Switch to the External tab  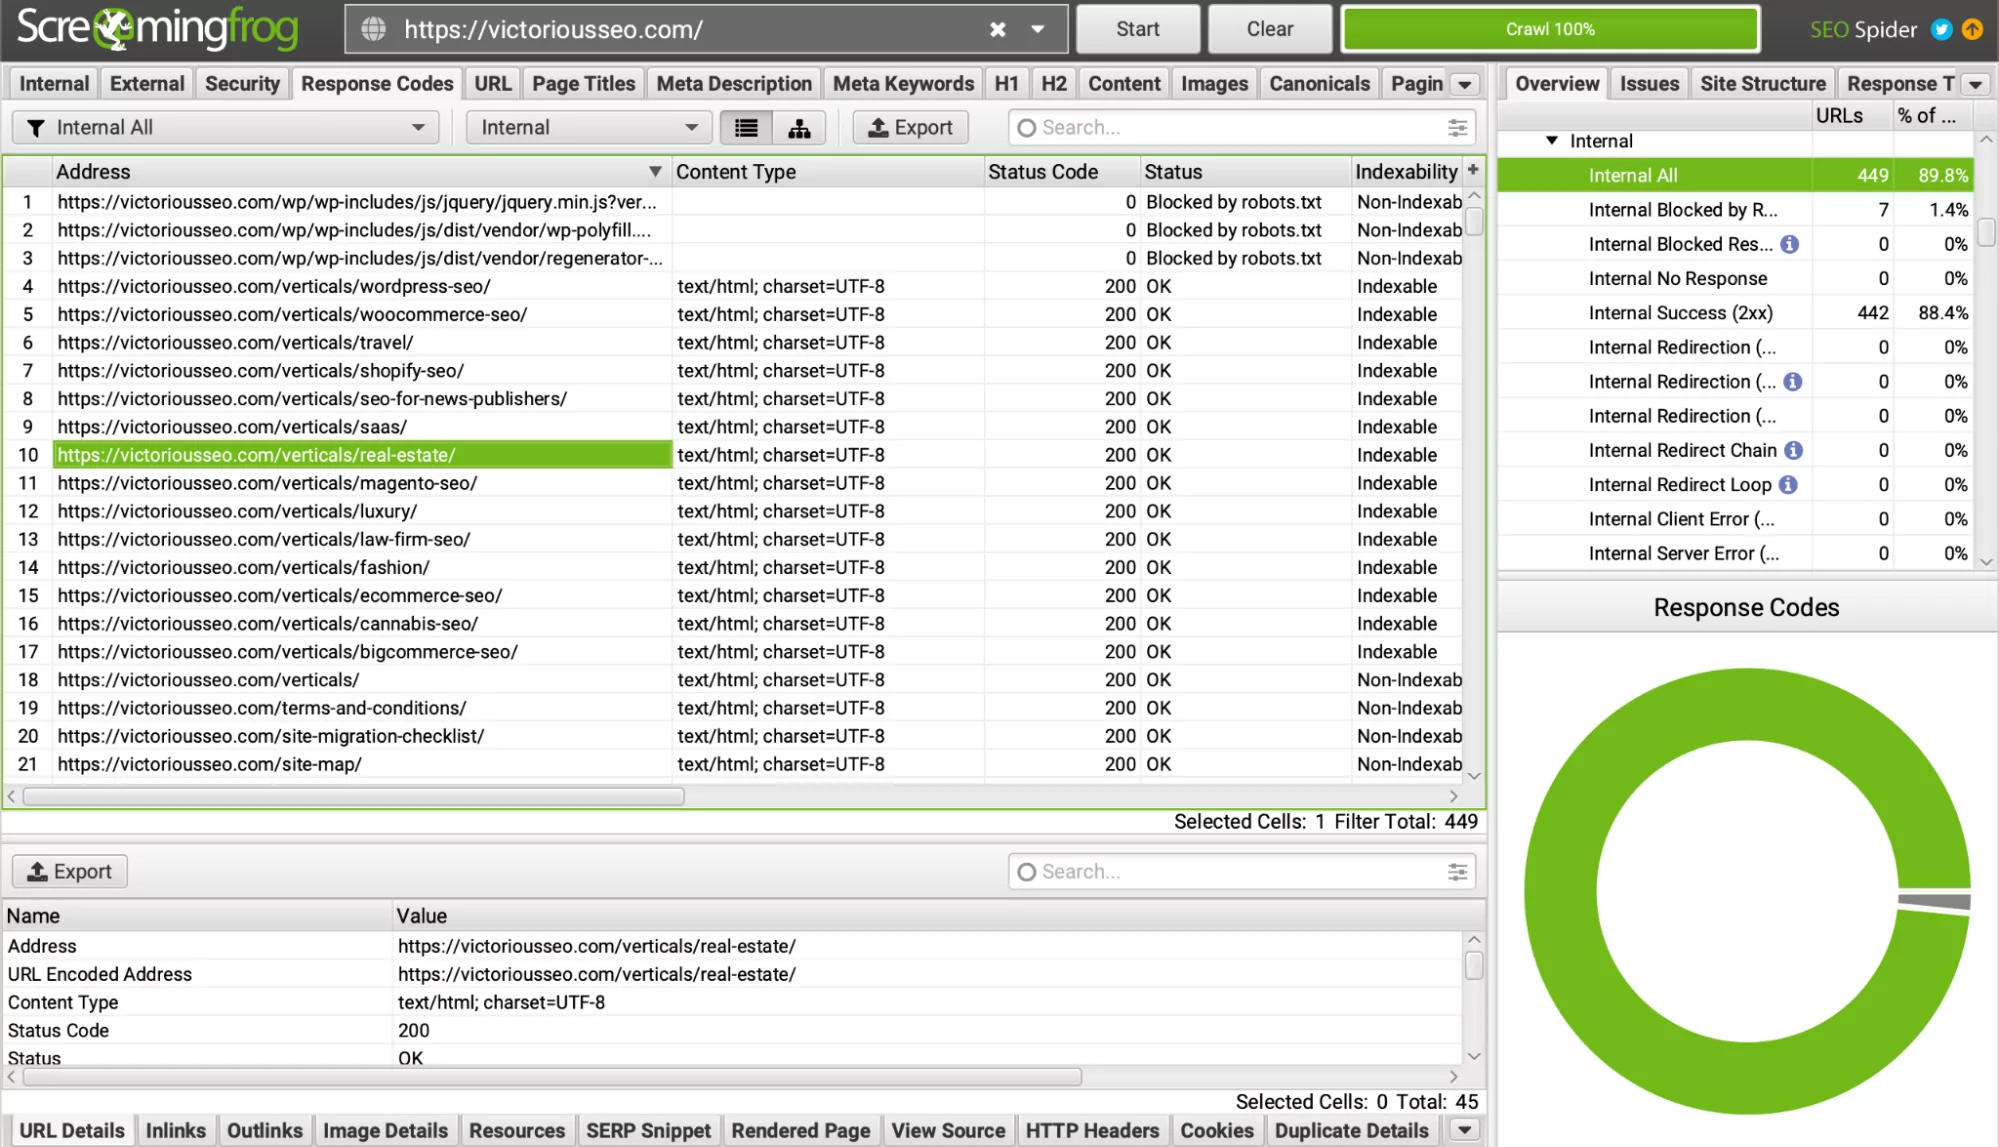pyautogui.click(x=147, y=84)
